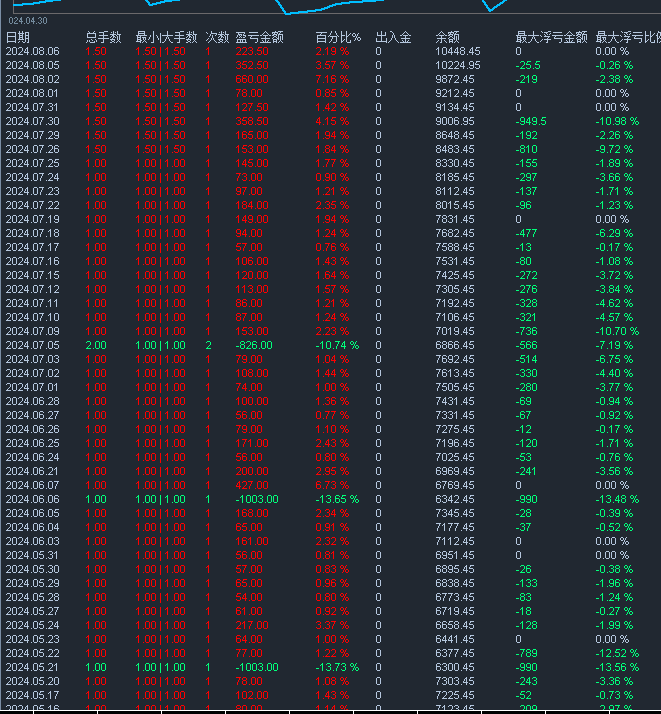The image size is (661, 714).
Task: Click the -949.5 max floating loss cell
Action: [x=531, y=121]
